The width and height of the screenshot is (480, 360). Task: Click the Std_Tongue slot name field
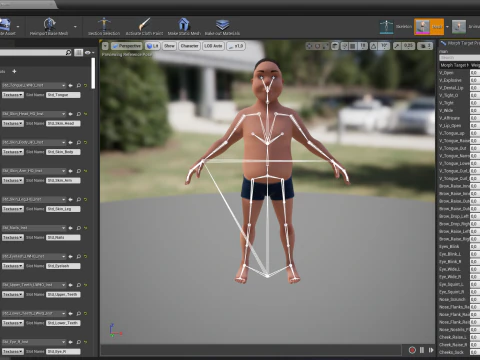[x=63, y=95]
